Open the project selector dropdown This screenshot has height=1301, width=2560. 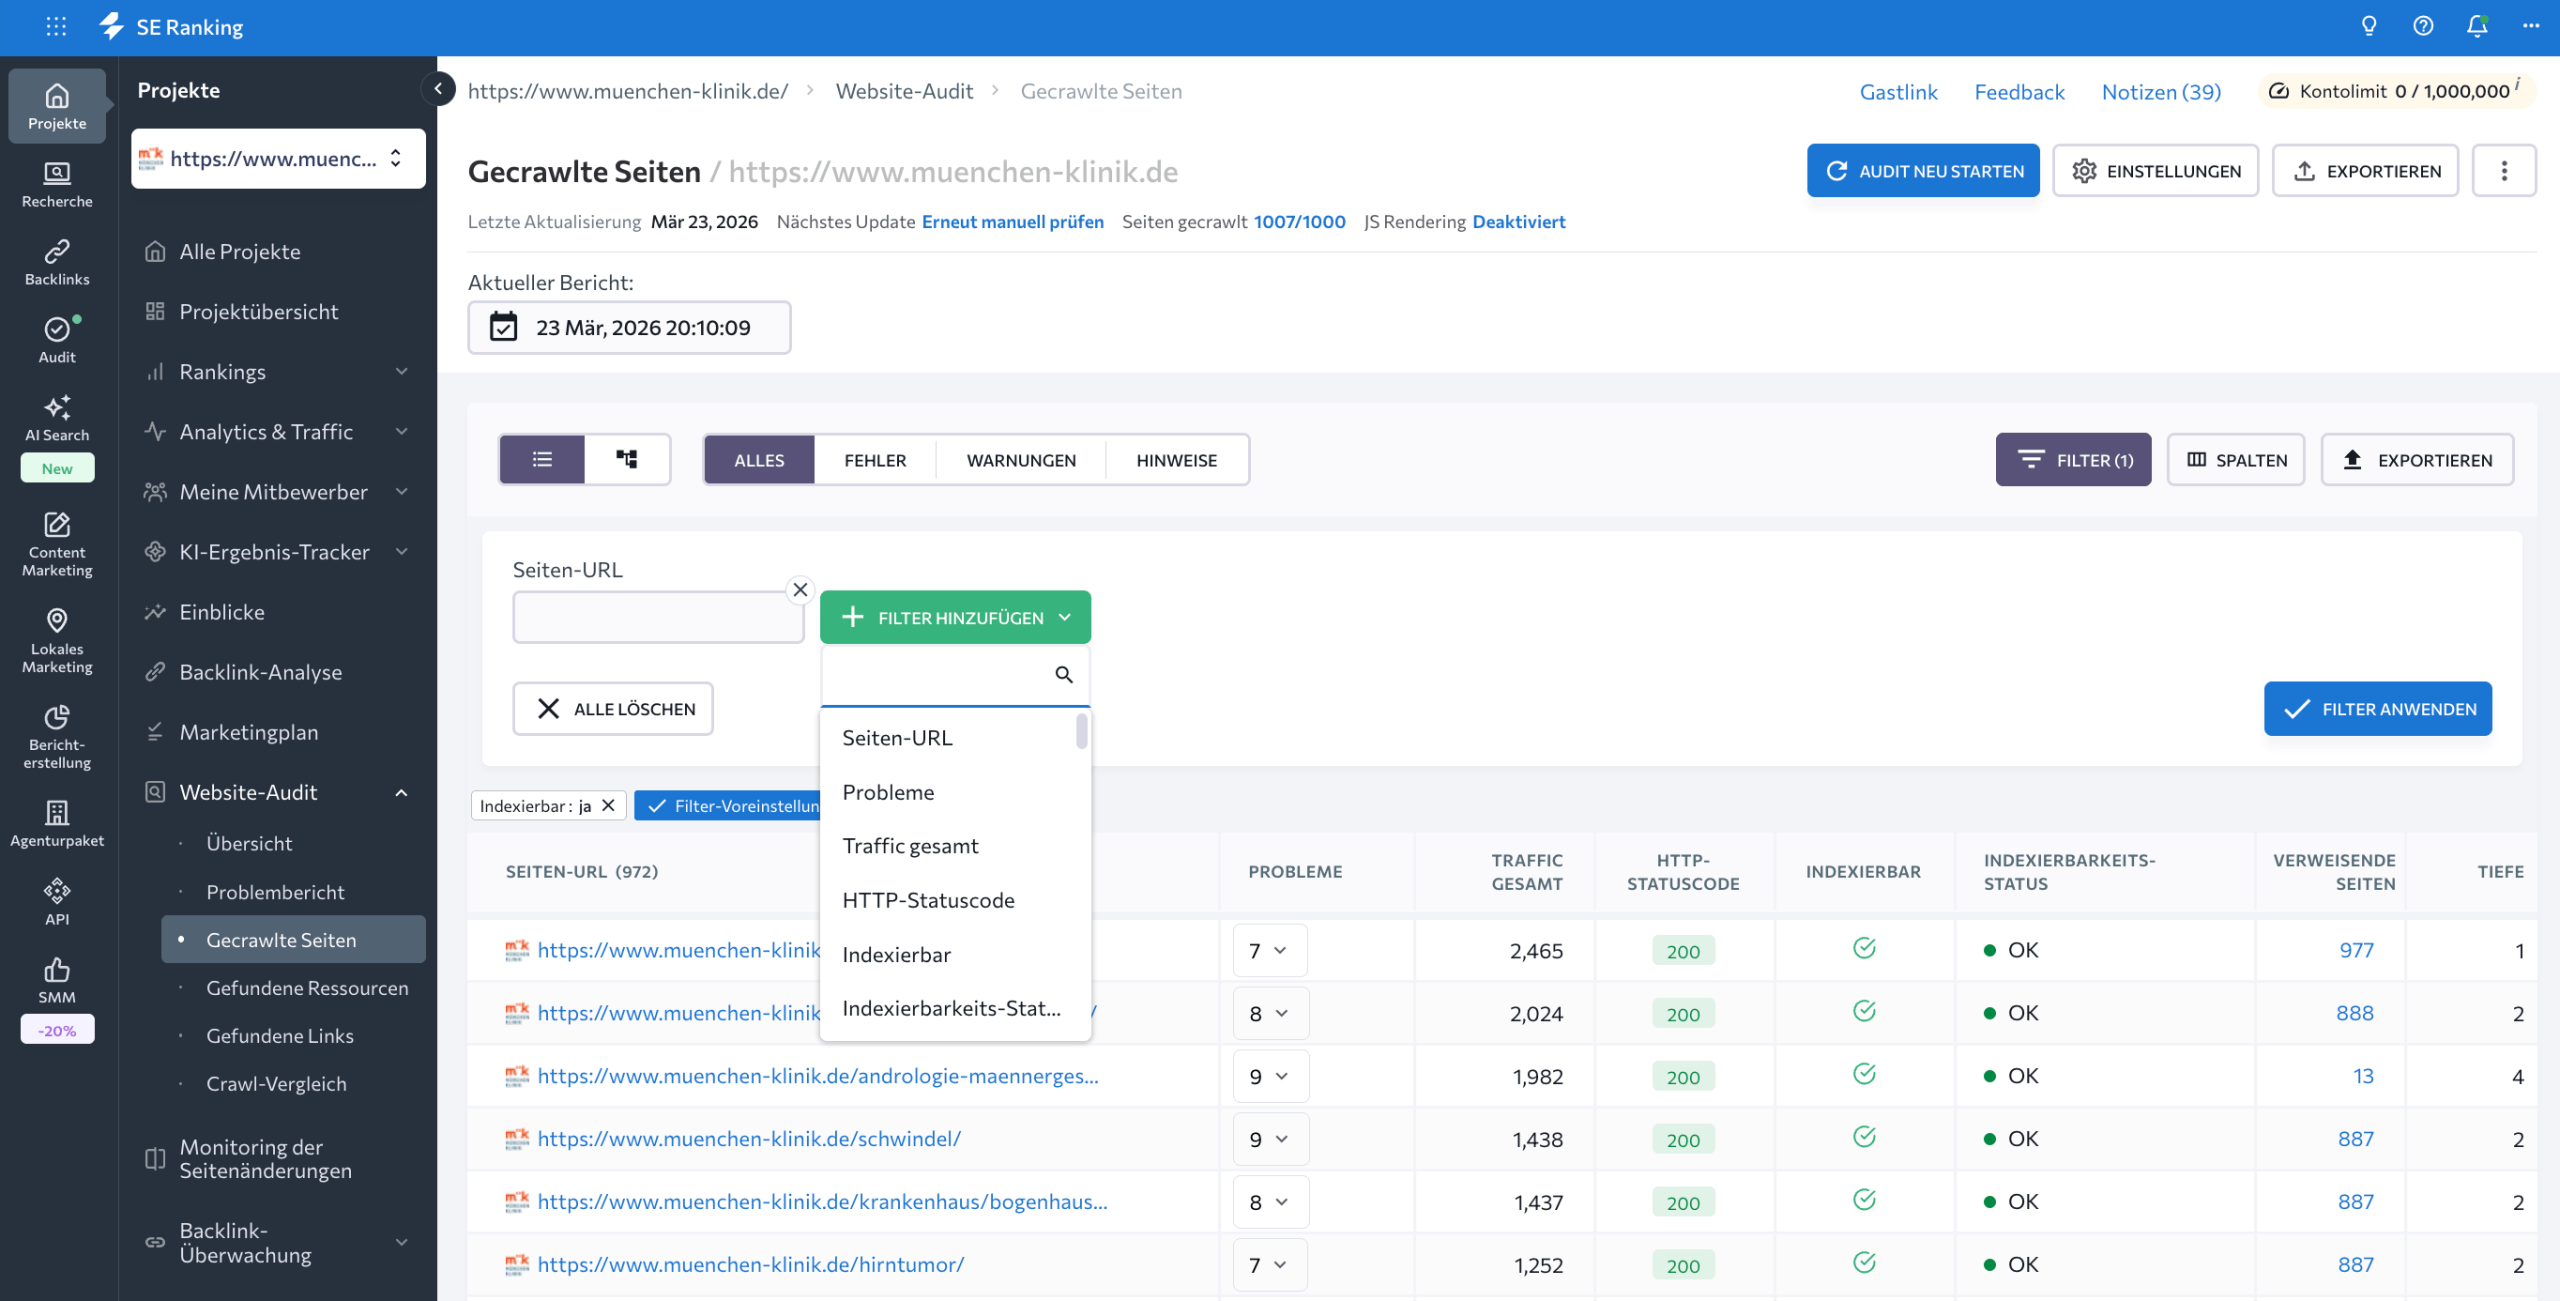tap(278, 158)
